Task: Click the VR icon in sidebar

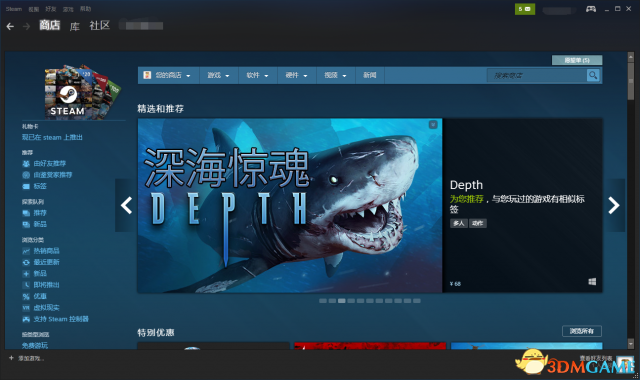Action: [26, 308]
